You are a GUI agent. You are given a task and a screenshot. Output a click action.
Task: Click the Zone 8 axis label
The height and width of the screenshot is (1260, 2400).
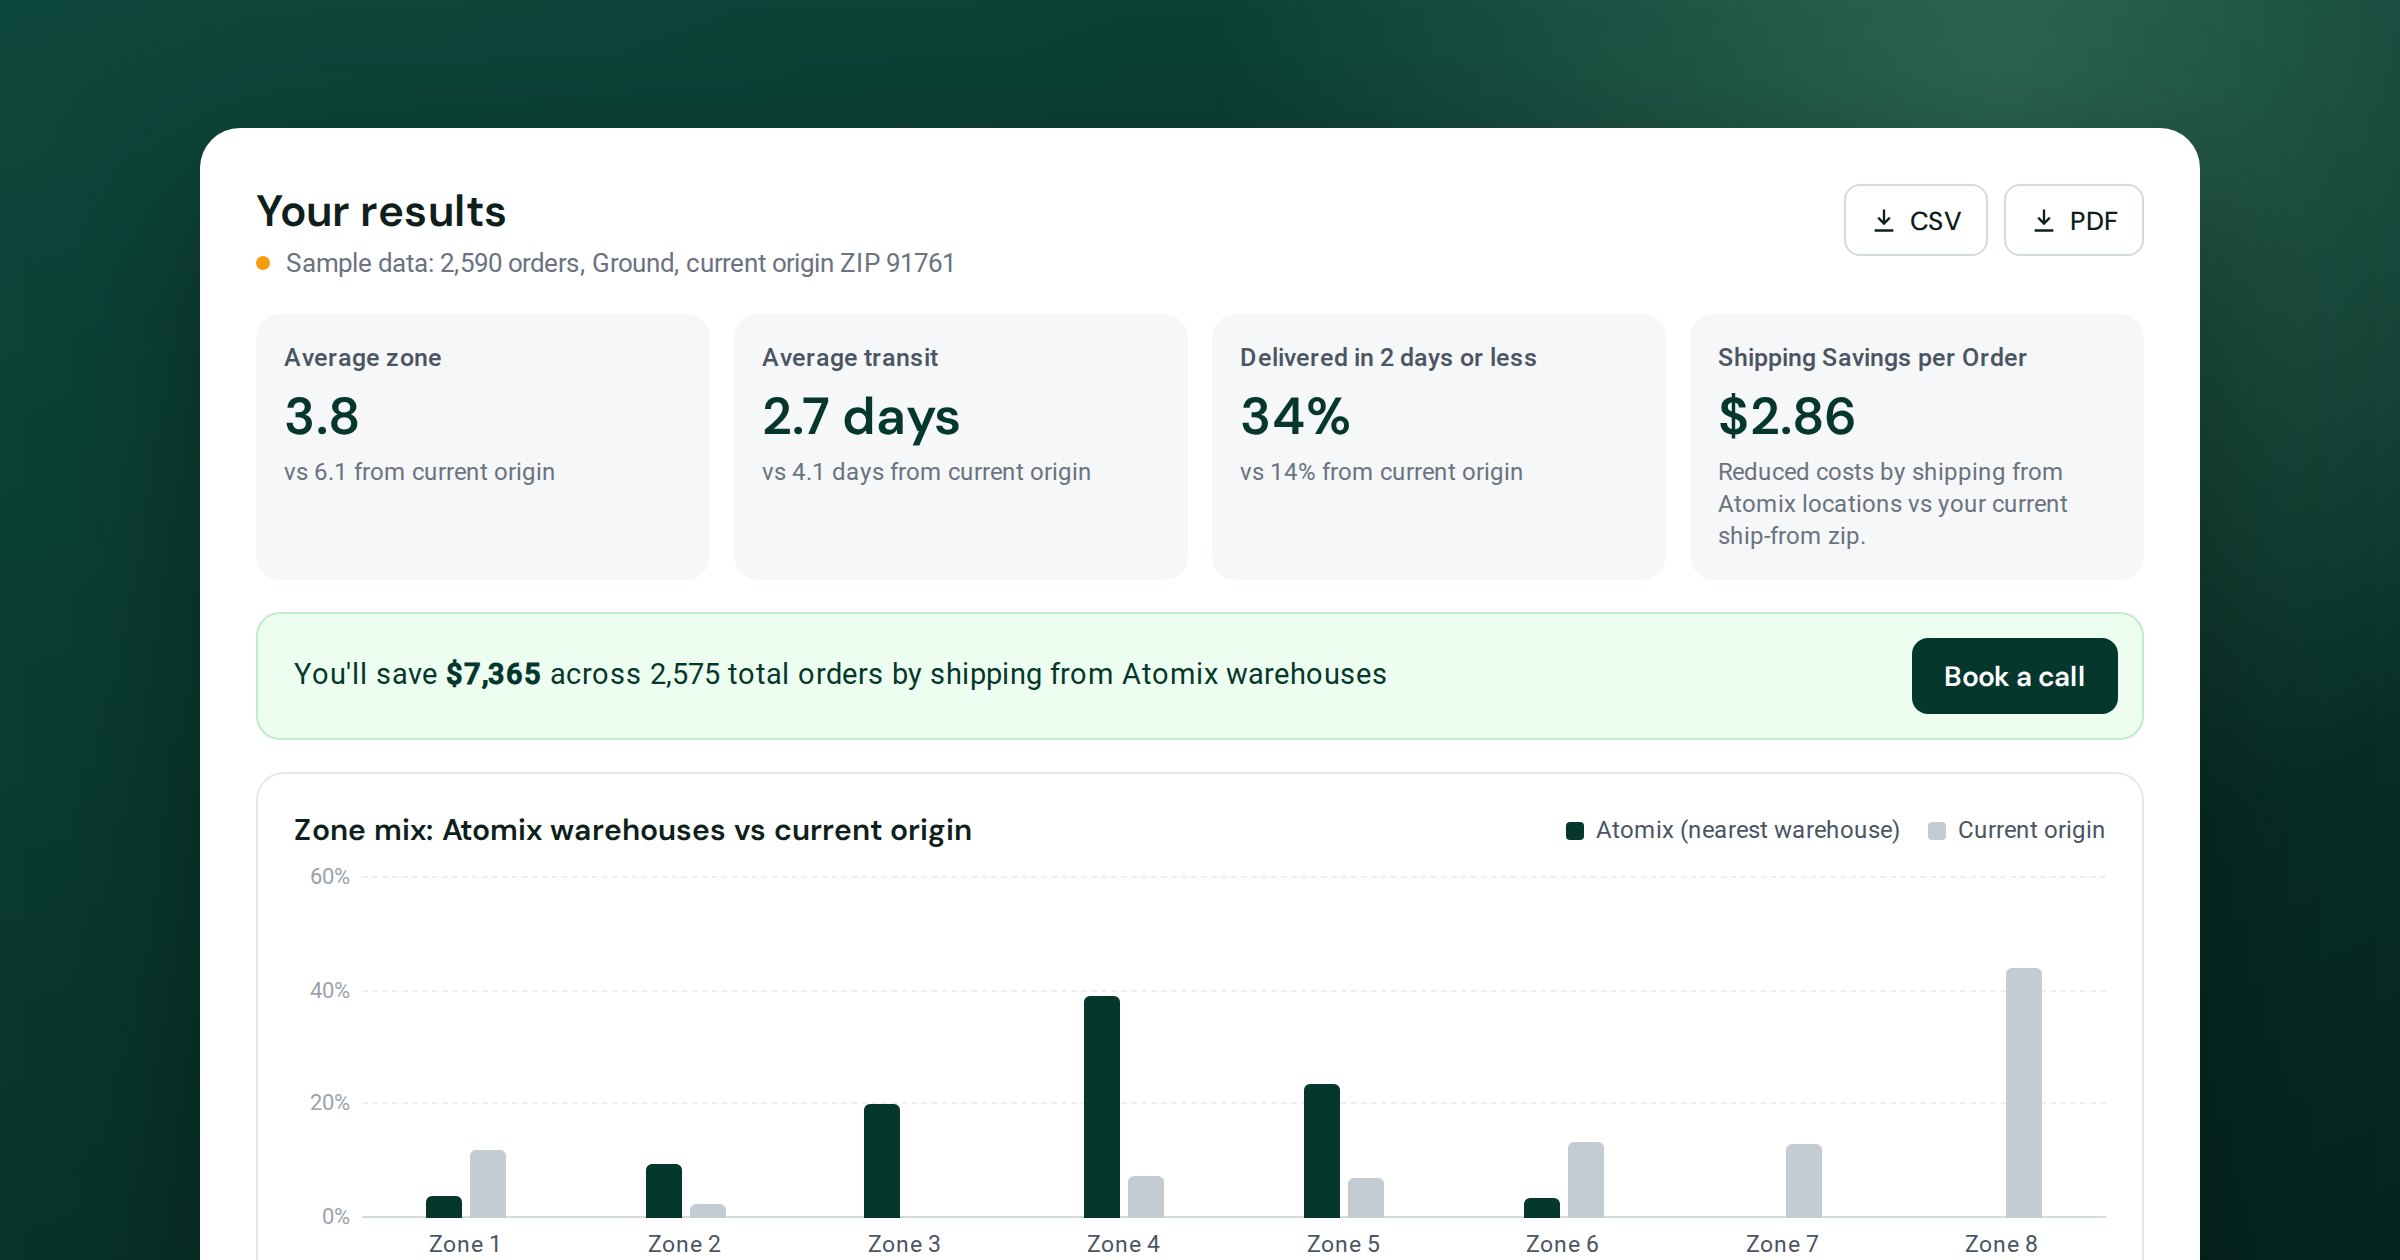tap(2001, 1244)
